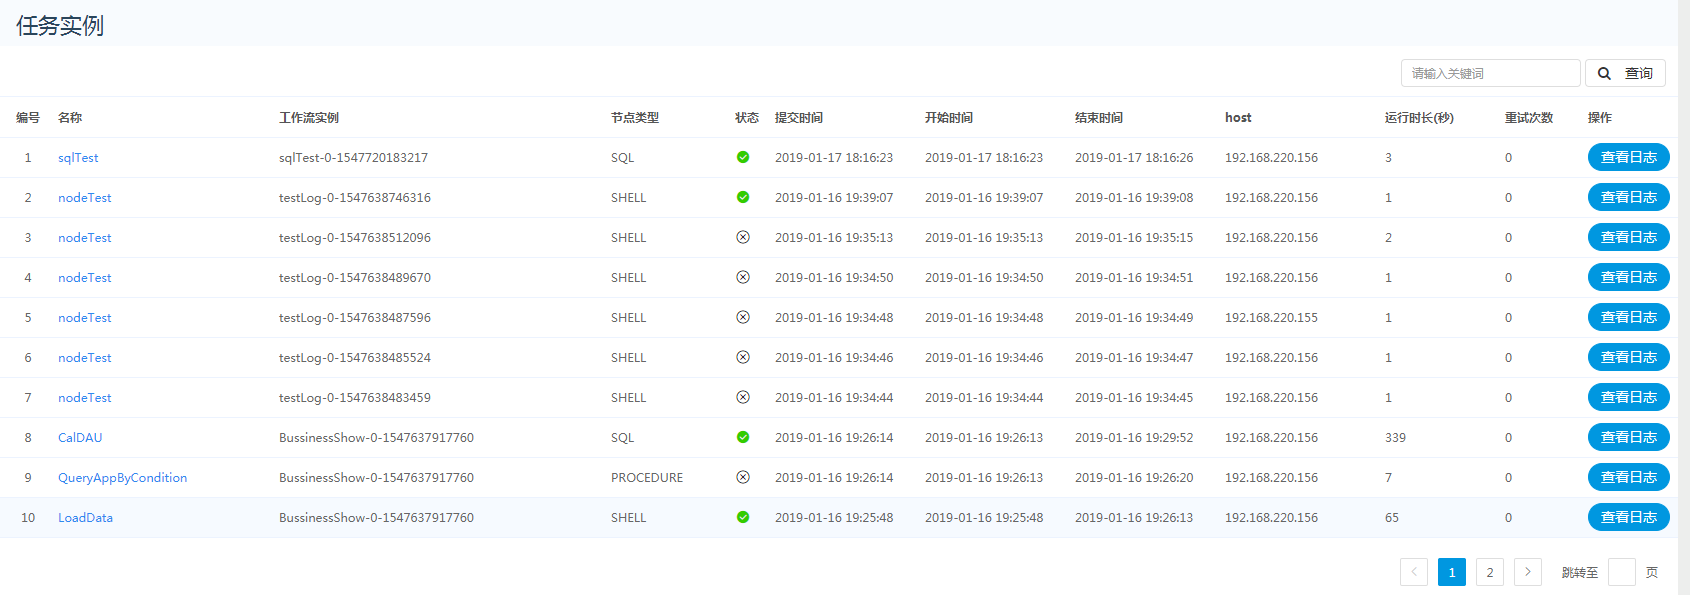Click failed status icon for testLog-0-1547638487596
Image resolution: width=1690 pixels, height=595 pixels.
pos(743,317)
